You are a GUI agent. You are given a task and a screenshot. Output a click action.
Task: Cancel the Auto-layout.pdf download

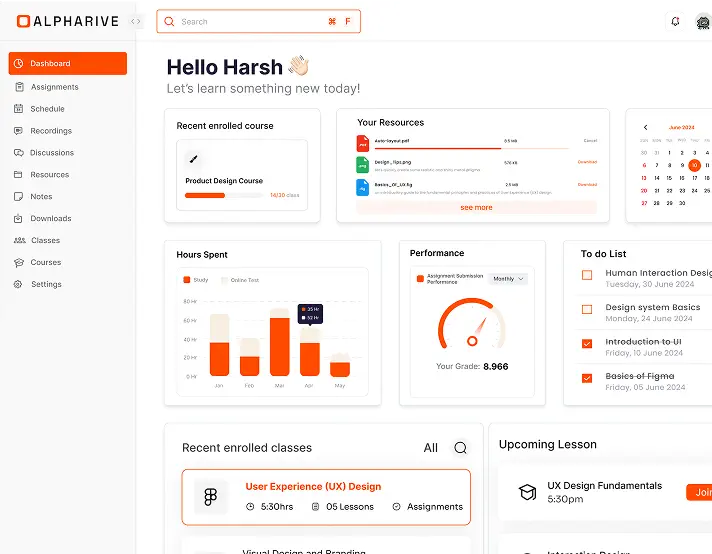590,141
